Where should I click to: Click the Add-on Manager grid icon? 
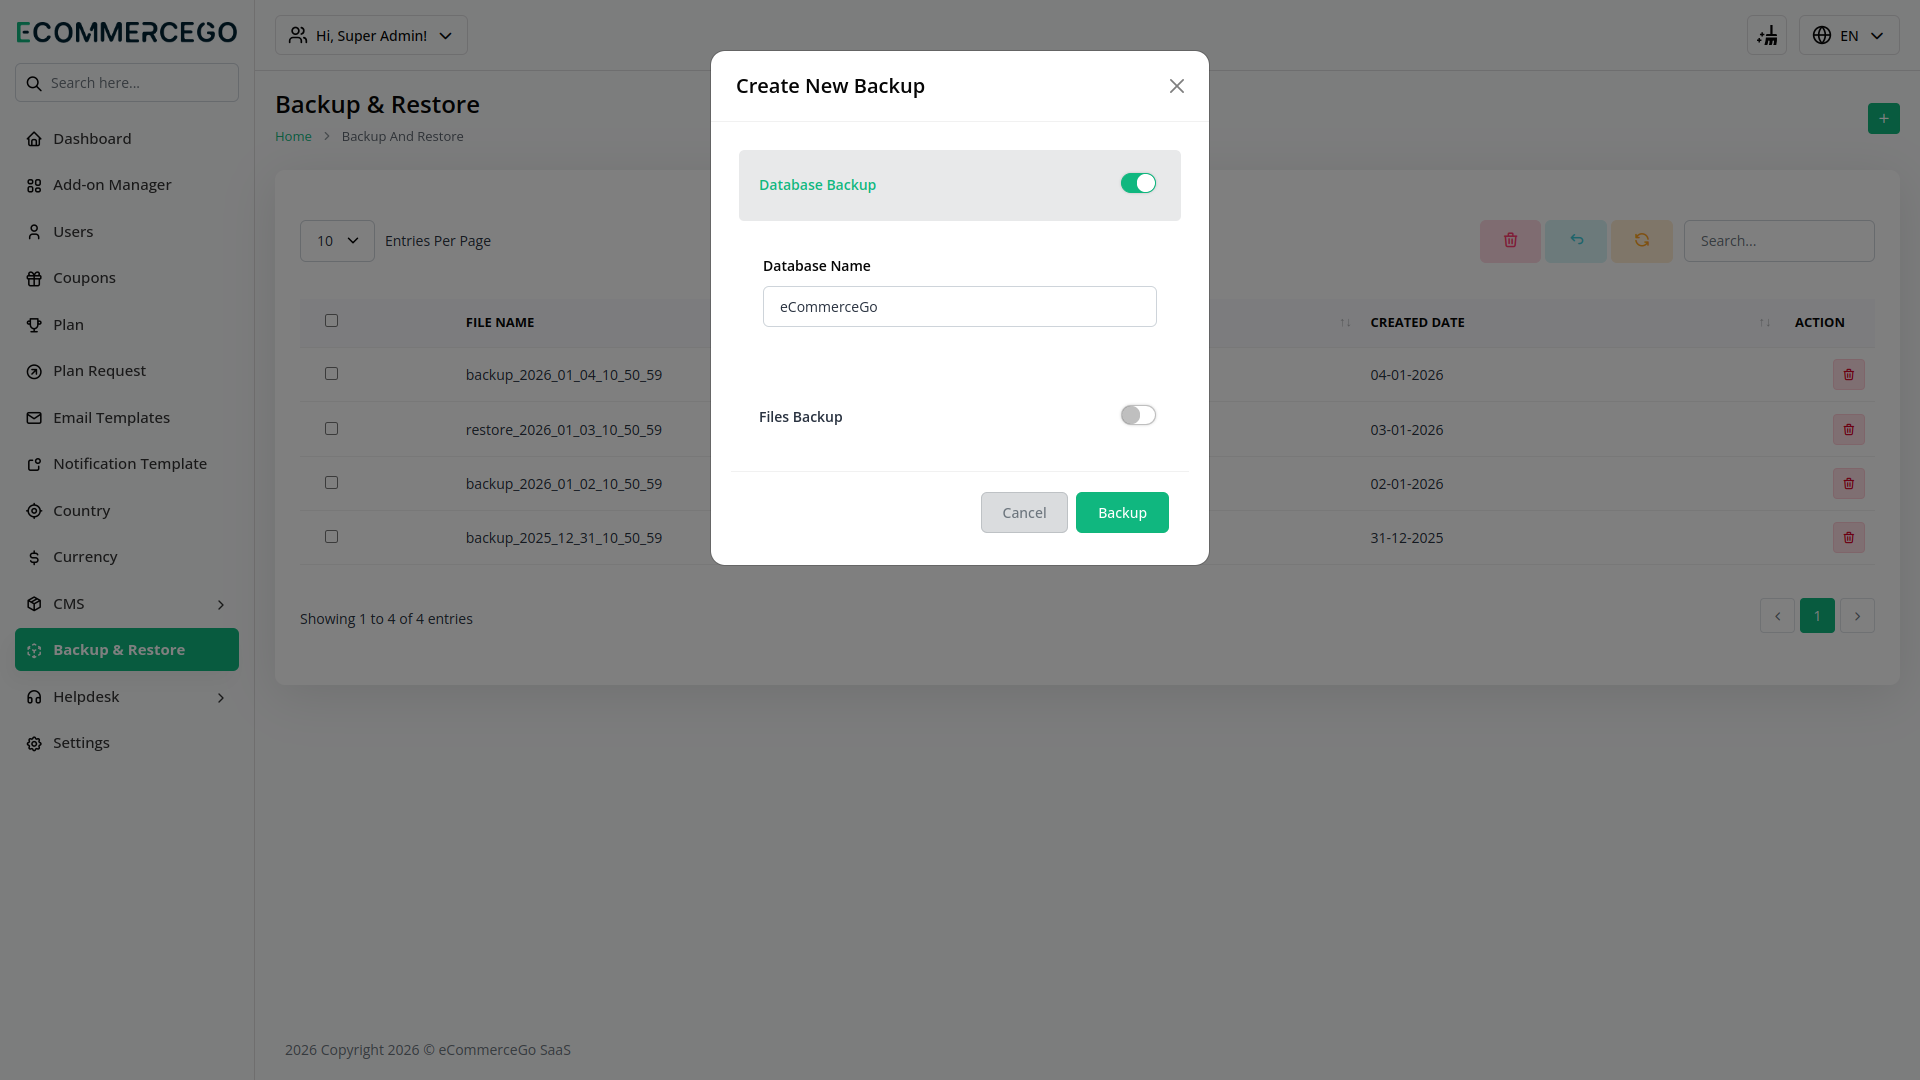(34, 185)
